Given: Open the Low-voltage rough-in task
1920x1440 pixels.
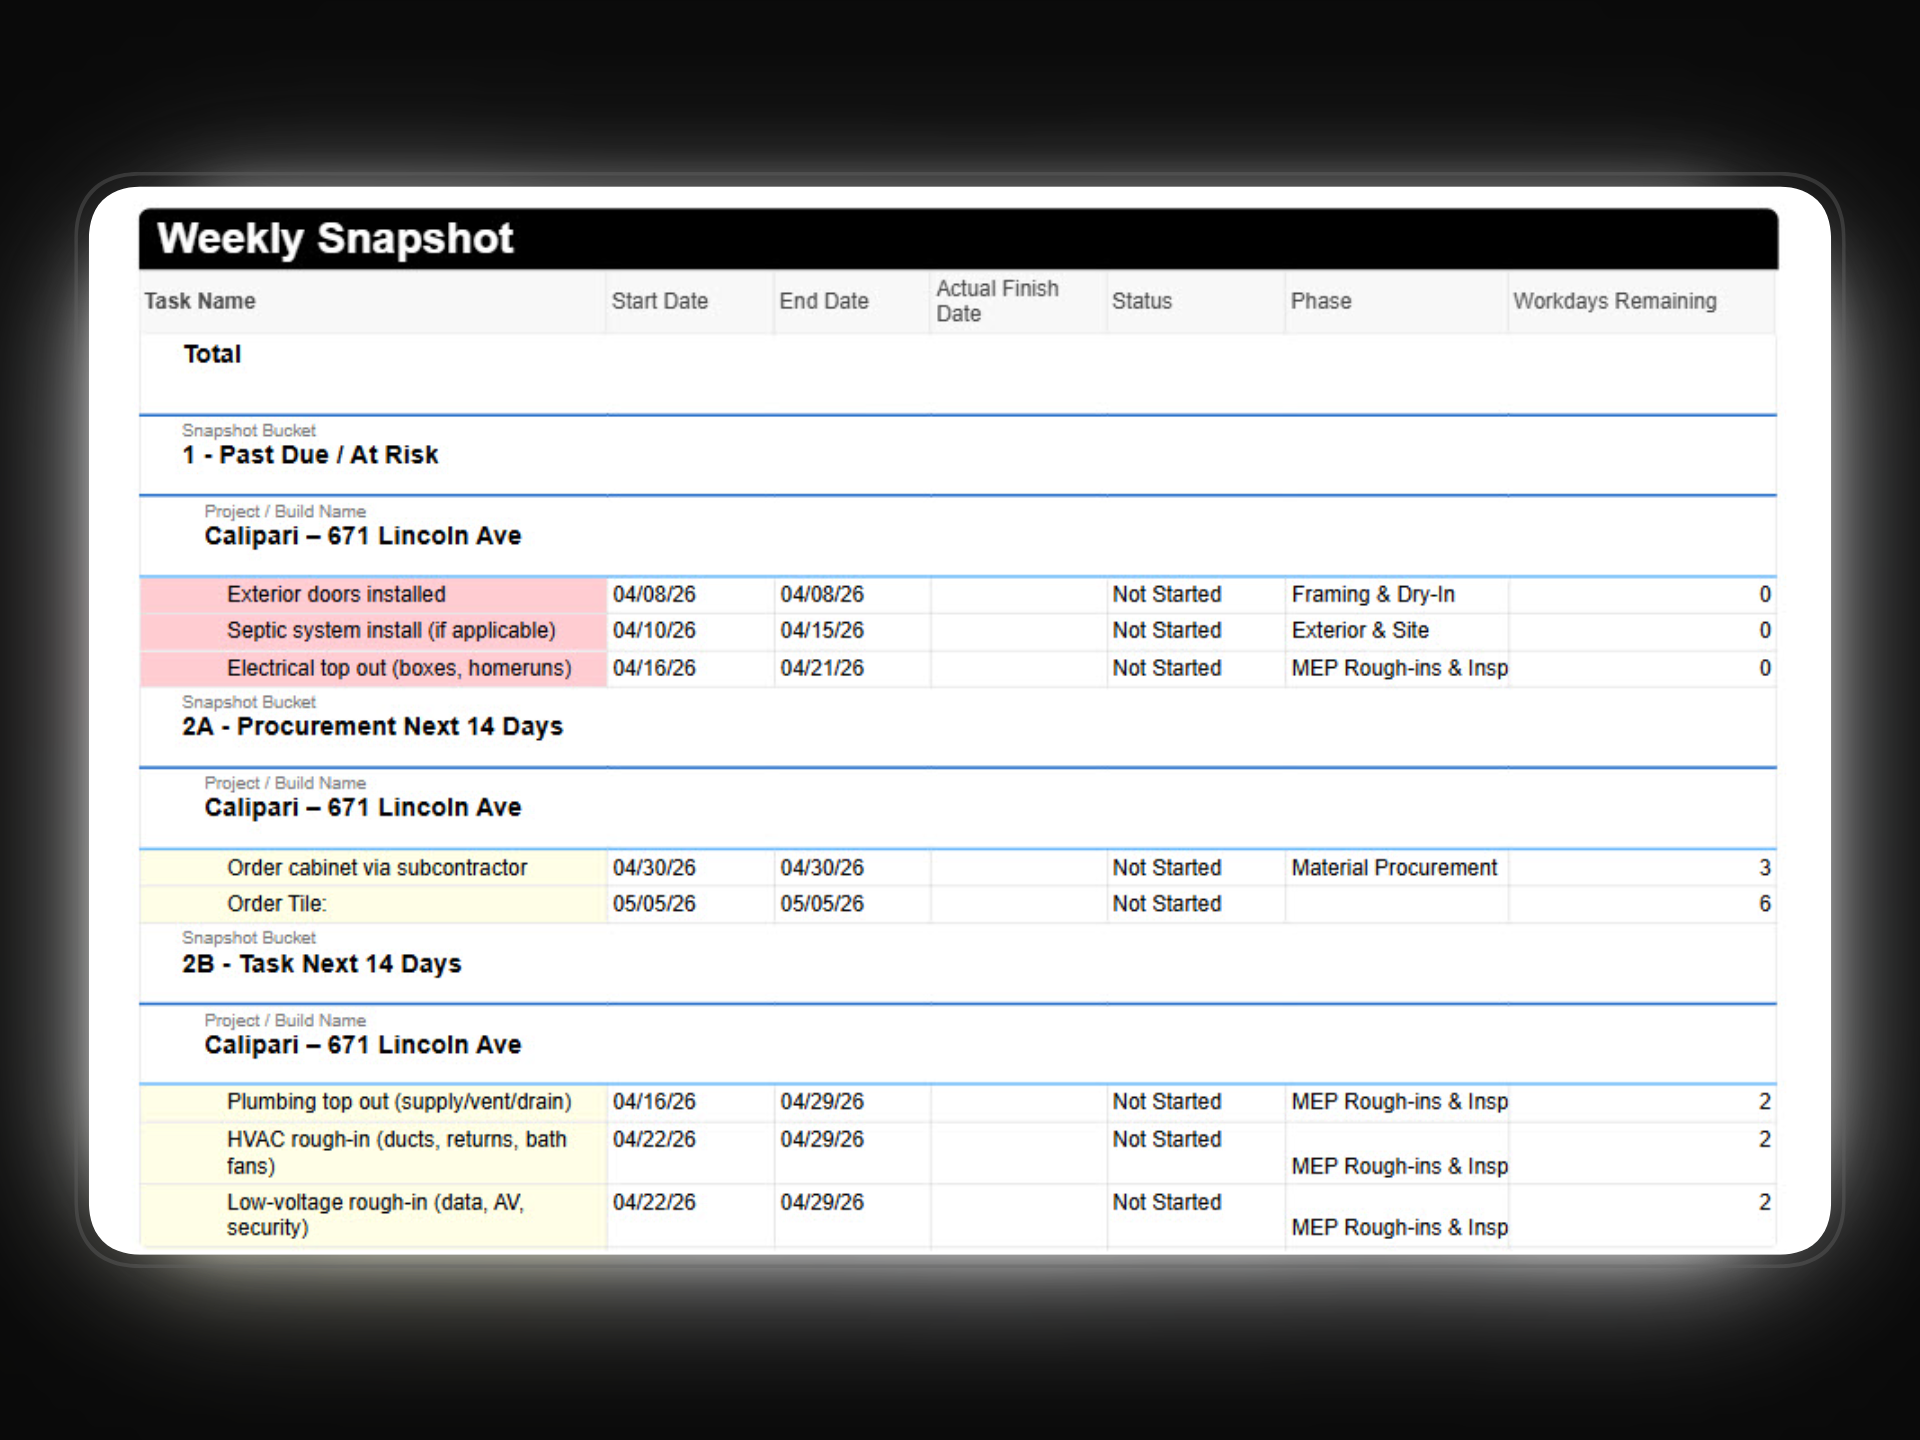Looking at the screenshot, I should pyautogui.click(x=375, y=1215).
